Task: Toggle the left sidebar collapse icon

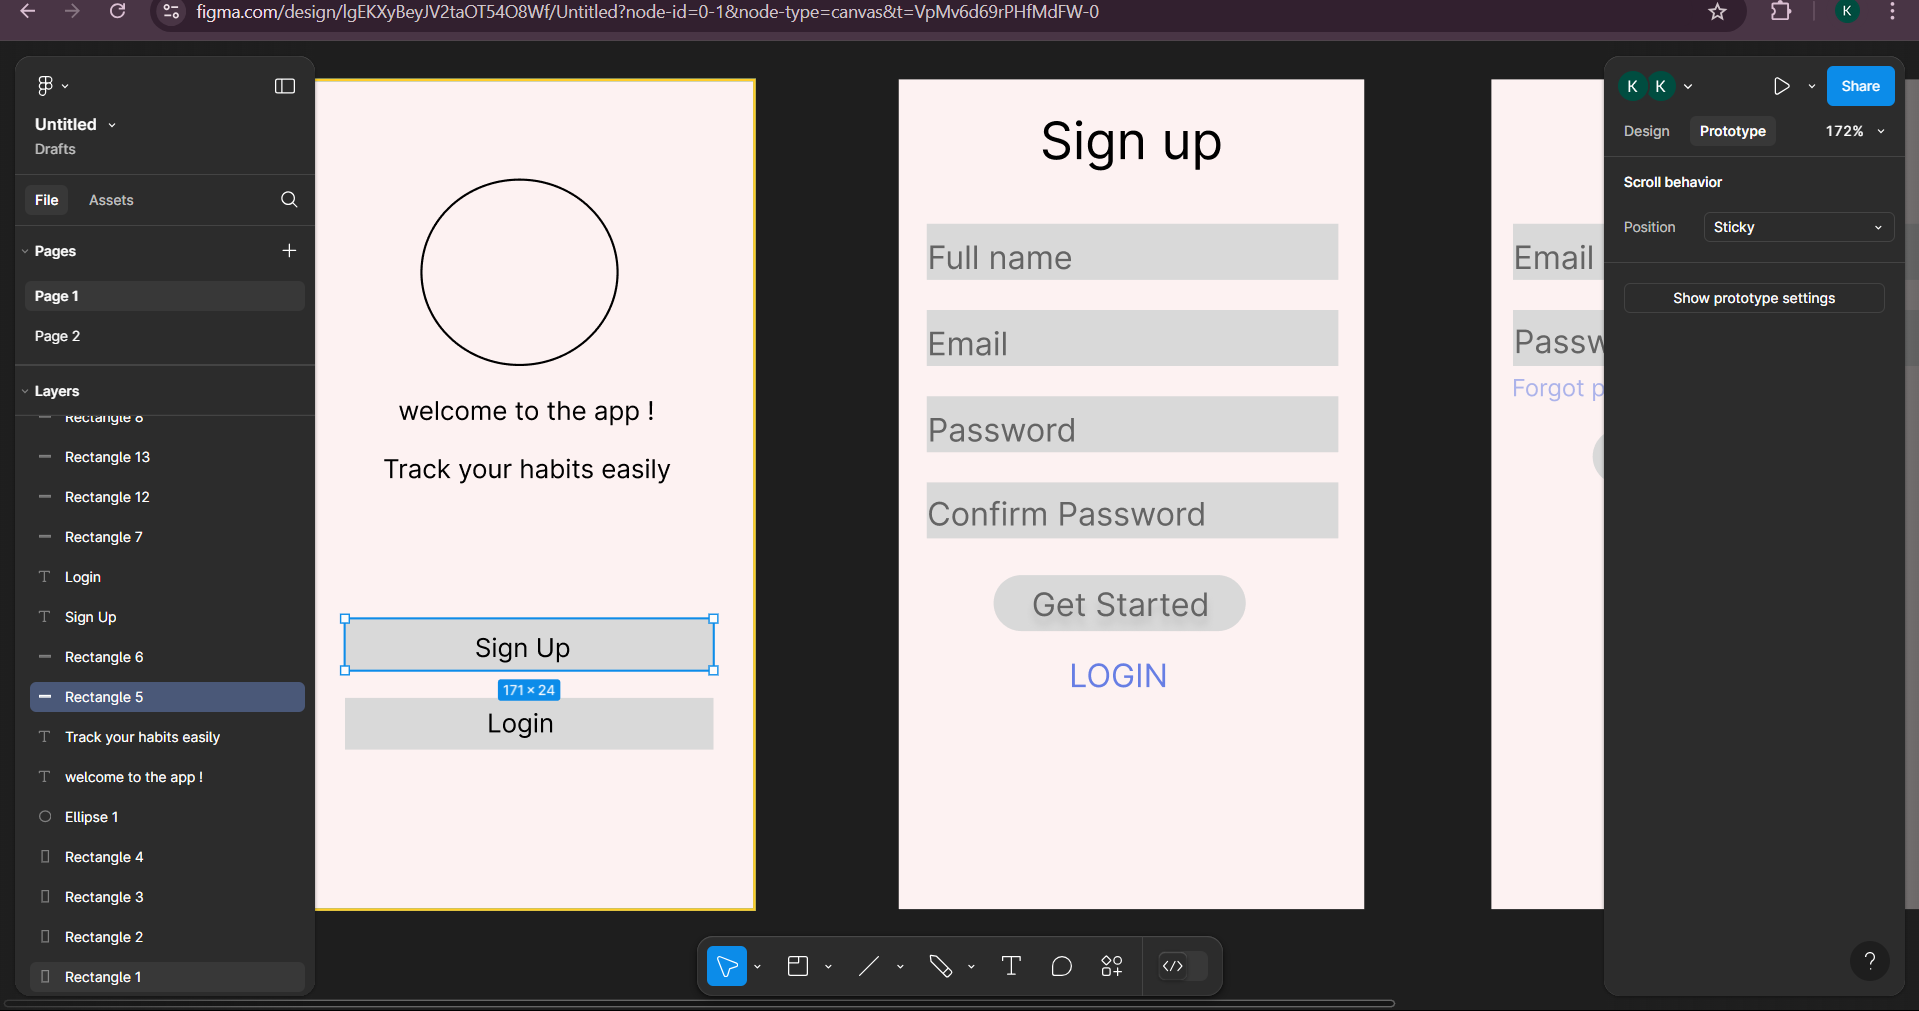Action: (285, 86)
